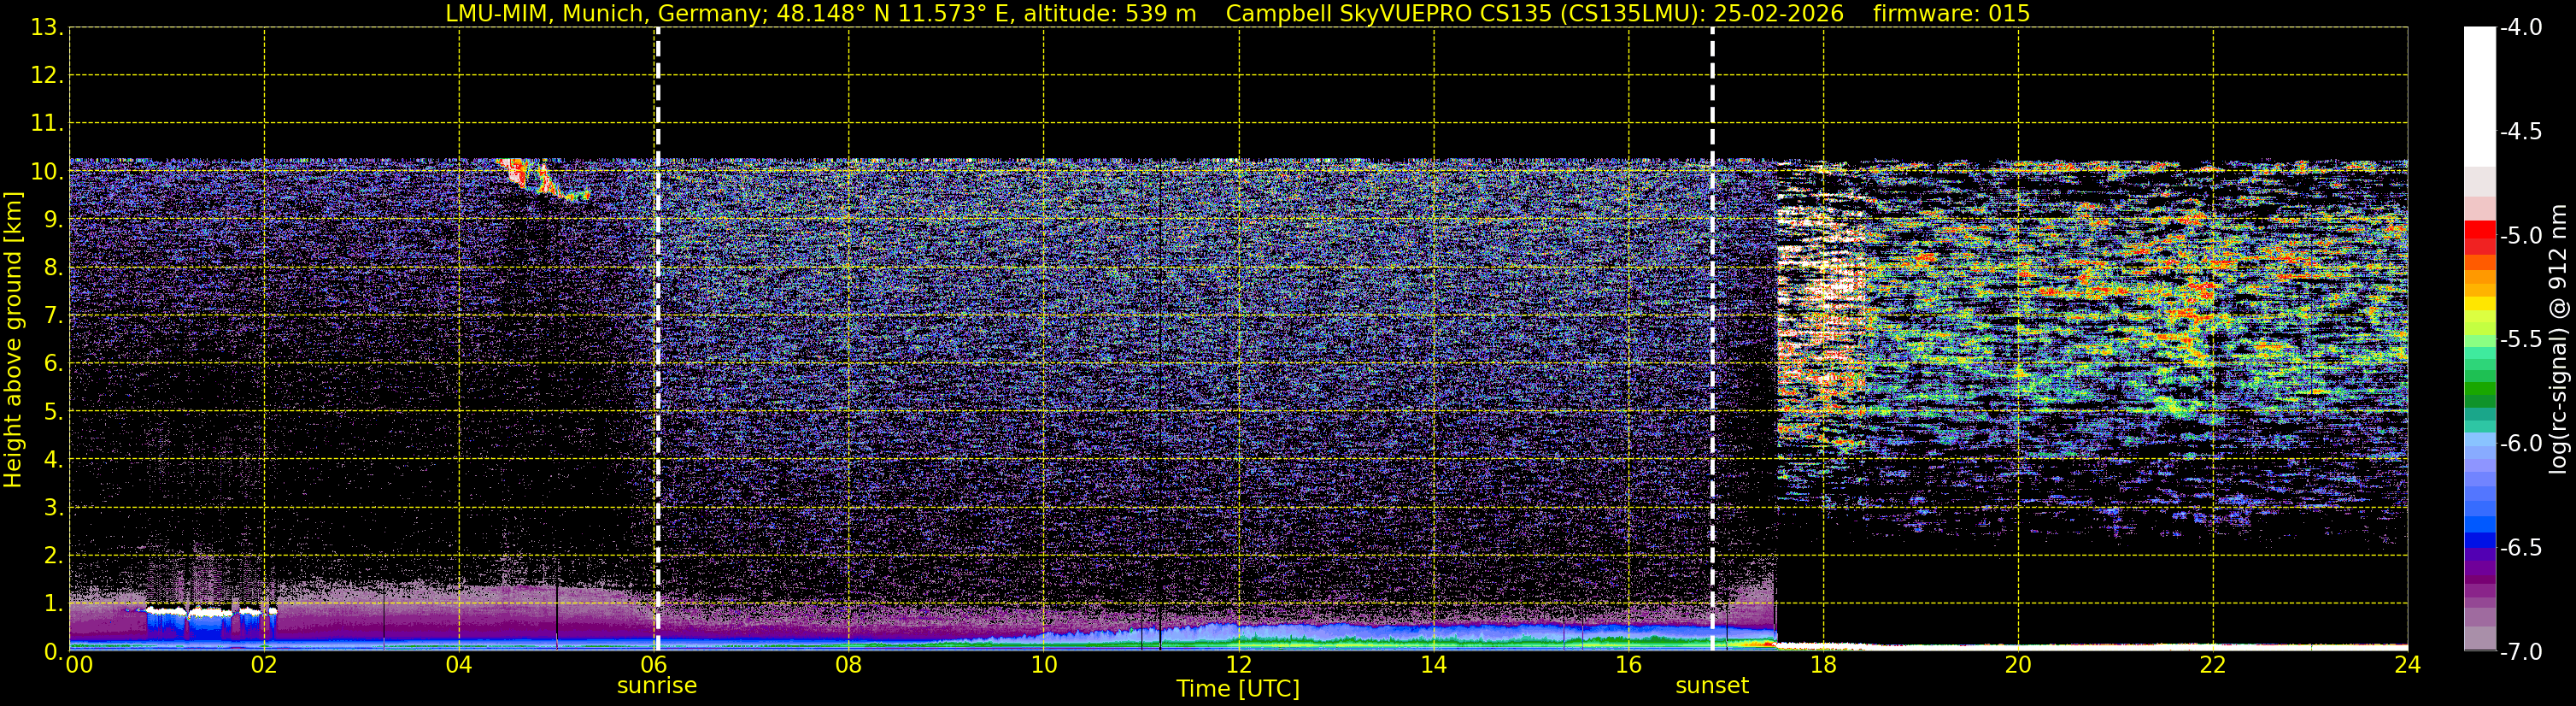The height and width of the screenshot is (706, 2576).
Task: Click the dashed white sunrise line
Action: 657,339
